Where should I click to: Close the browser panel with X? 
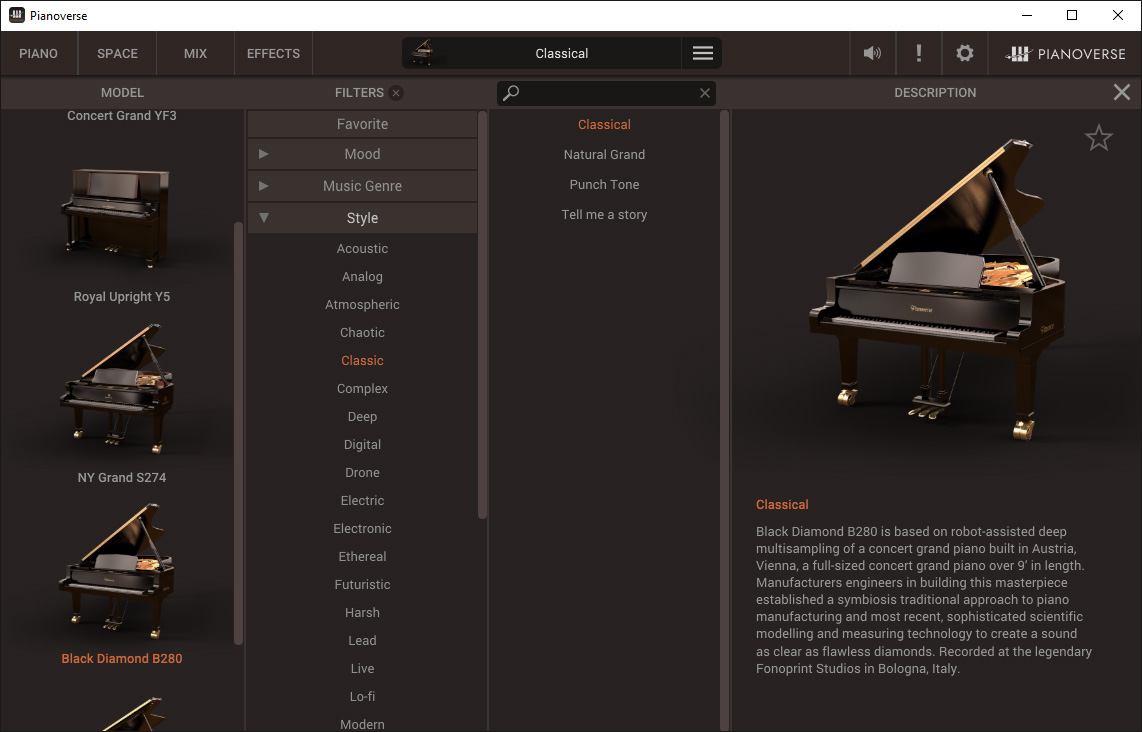pos(1121,93)
